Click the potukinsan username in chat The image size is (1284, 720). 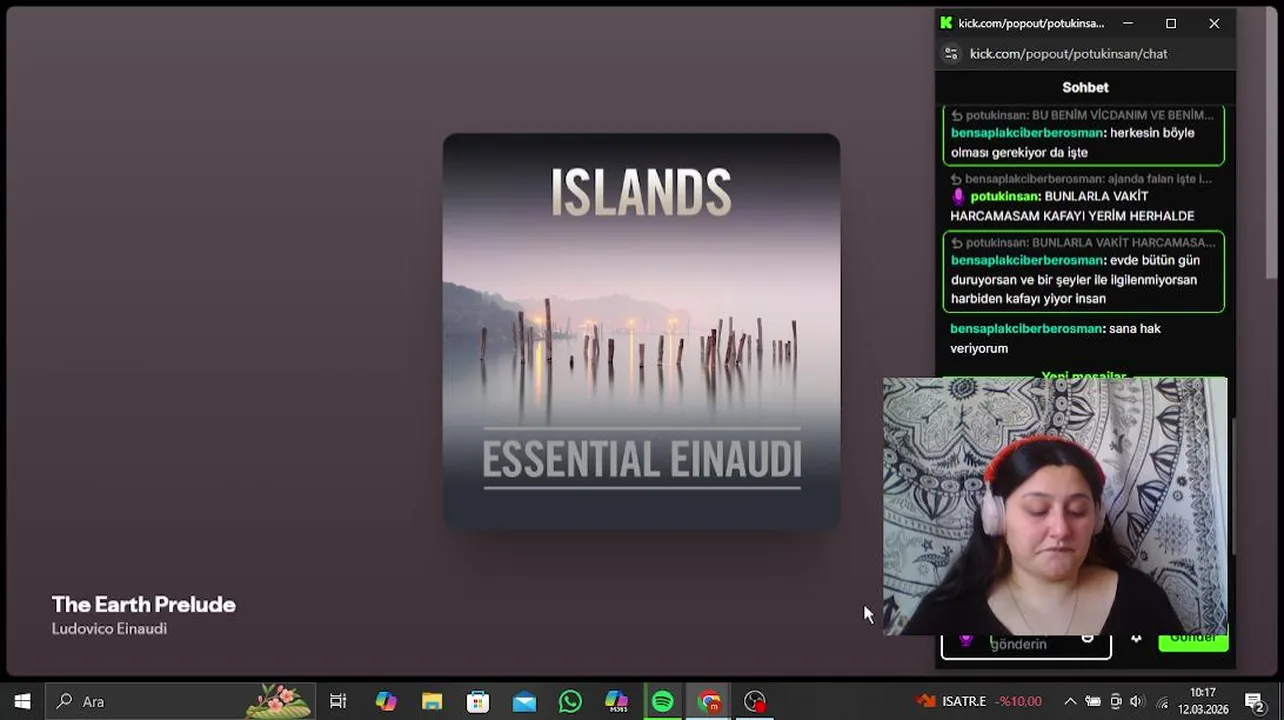1005,197
